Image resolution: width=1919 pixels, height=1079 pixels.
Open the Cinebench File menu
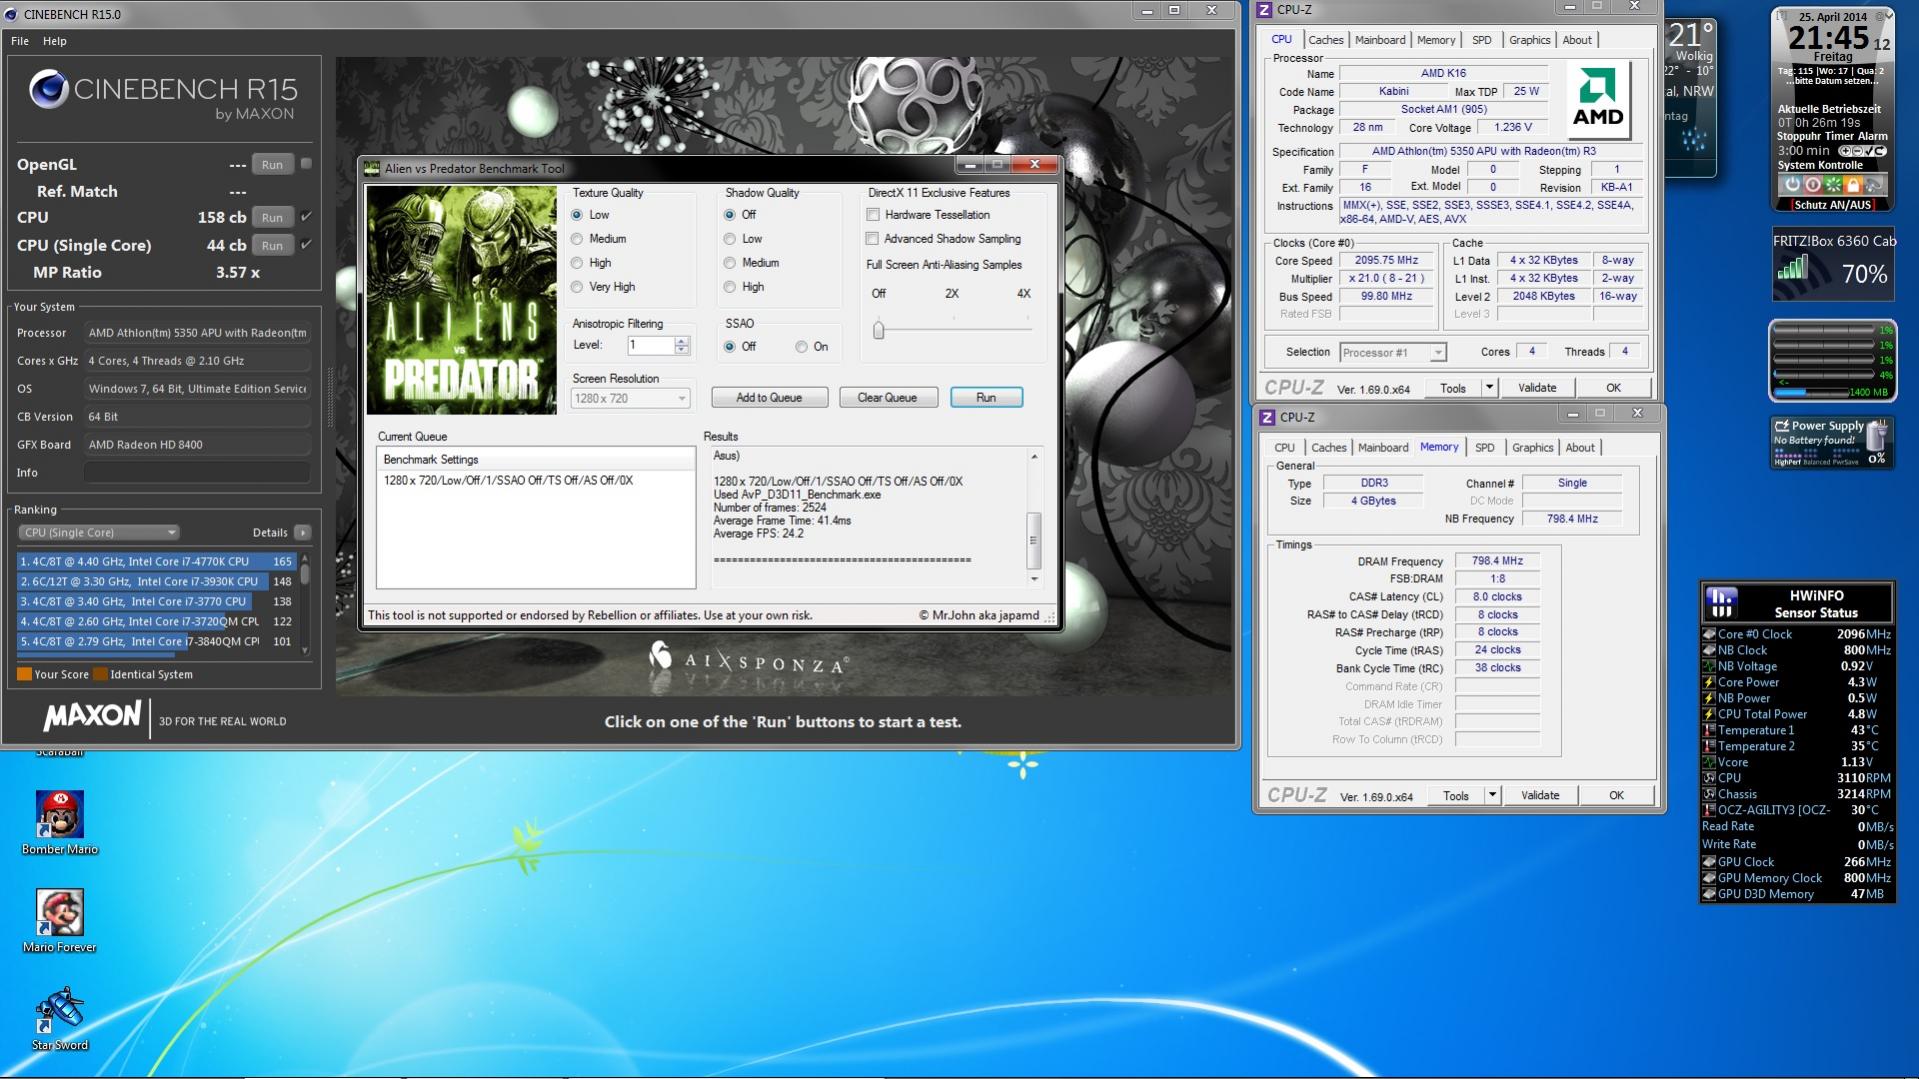point(20,41)
